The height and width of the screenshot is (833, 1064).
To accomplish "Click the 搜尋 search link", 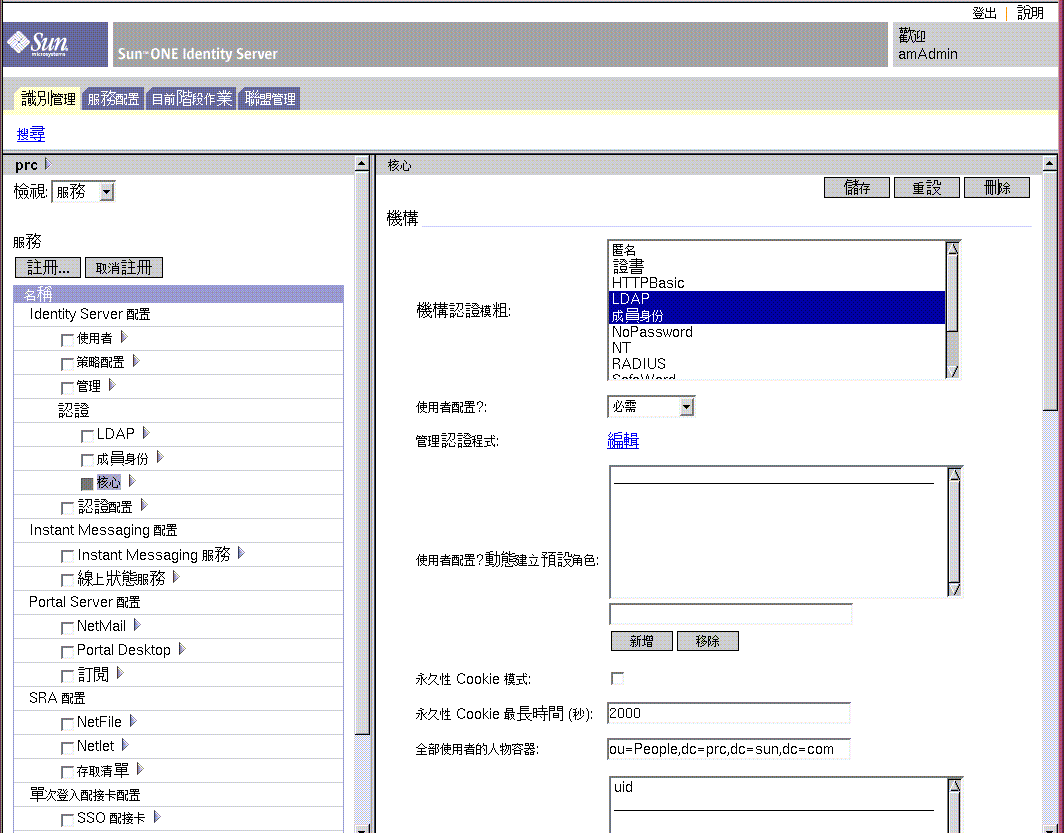I will tap(31, 134).
